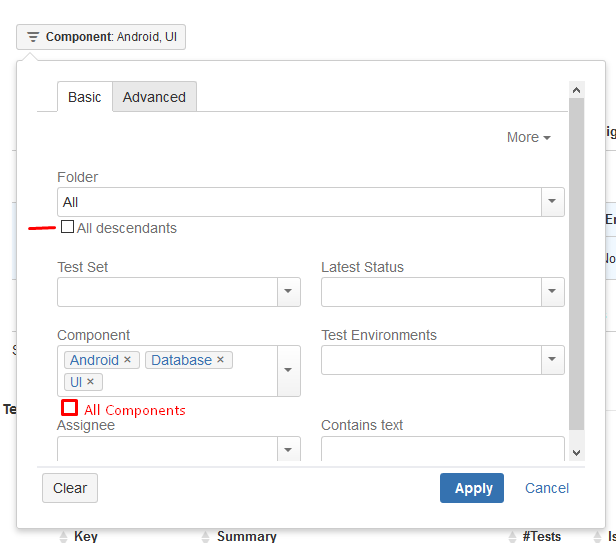
Task: Click the Contains text input field
Action: (442, 449)
